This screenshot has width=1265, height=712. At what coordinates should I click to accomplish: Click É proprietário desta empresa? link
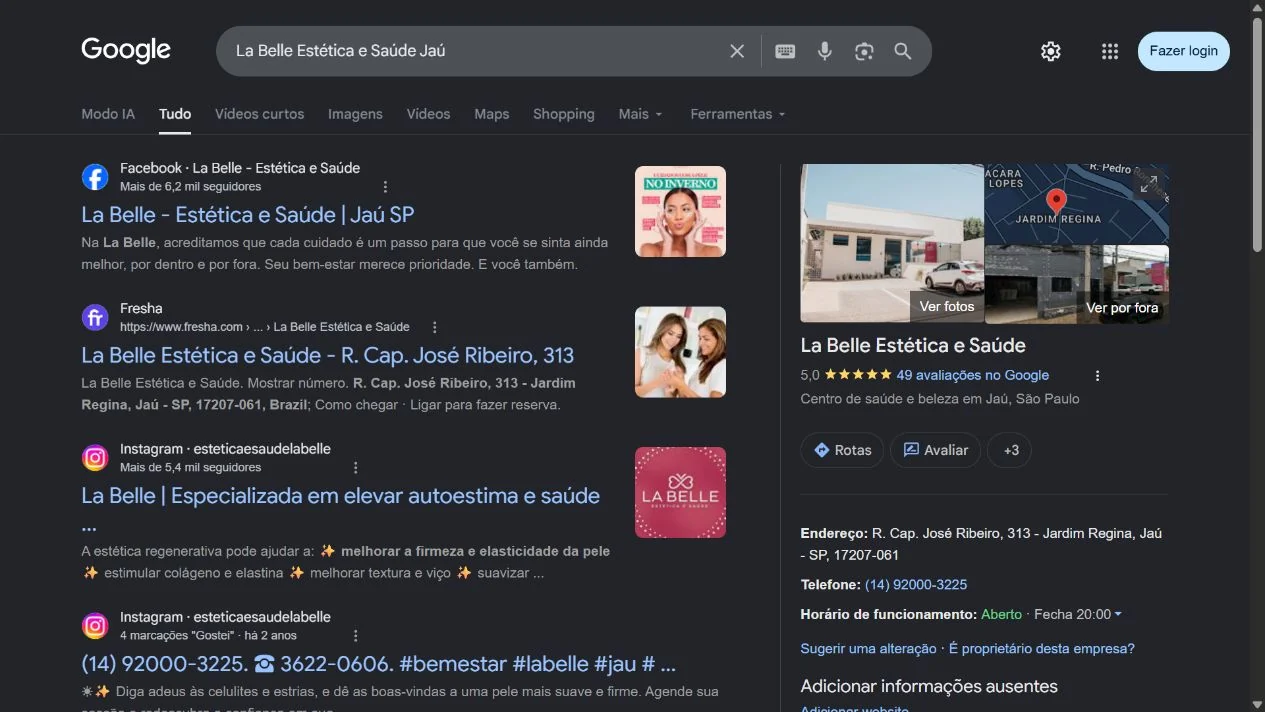pos(1042,648)
